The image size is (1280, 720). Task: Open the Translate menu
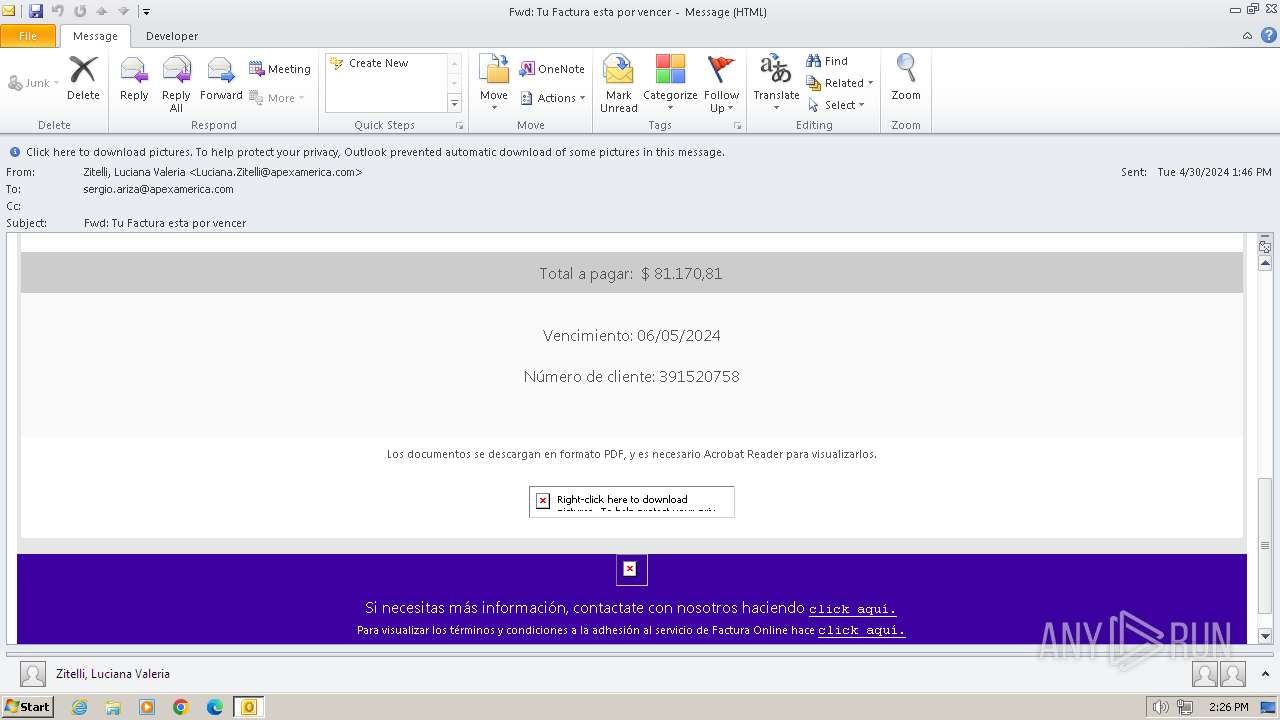(776, 84)
